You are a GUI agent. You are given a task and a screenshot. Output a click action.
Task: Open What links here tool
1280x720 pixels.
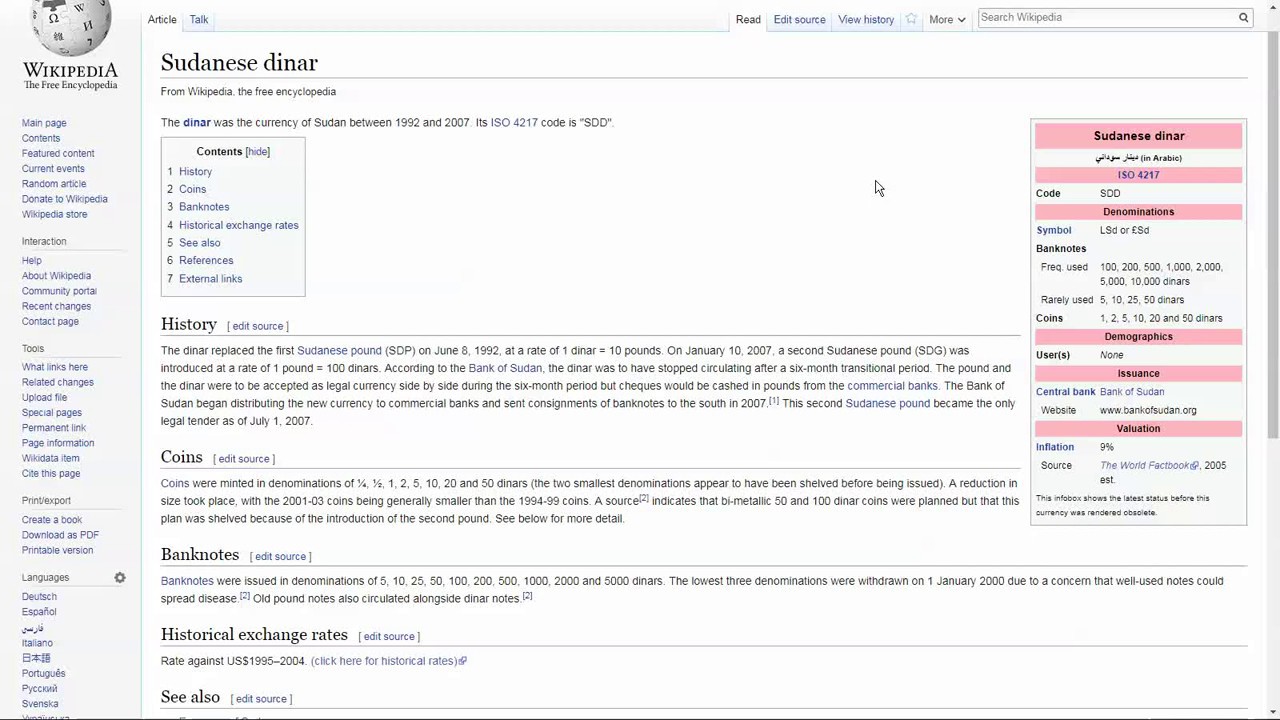click(x=55, y=367)
